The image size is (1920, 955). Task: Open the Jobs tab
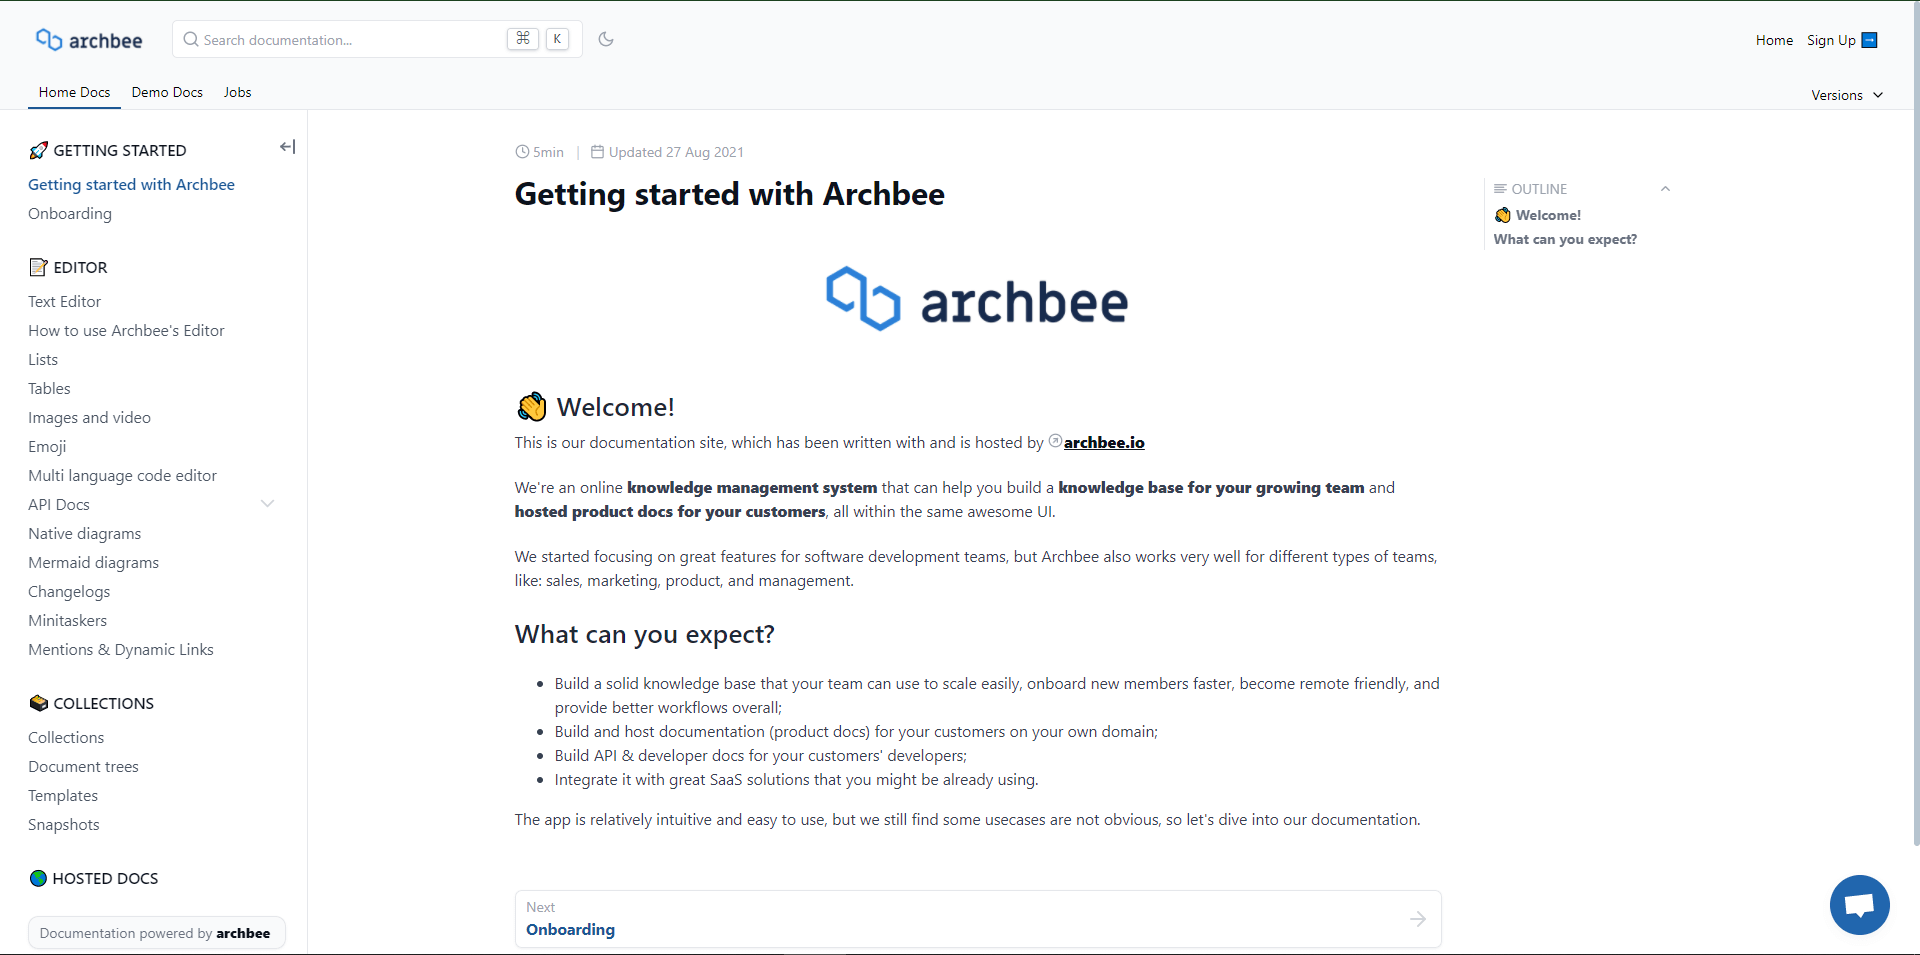point(237,92)
